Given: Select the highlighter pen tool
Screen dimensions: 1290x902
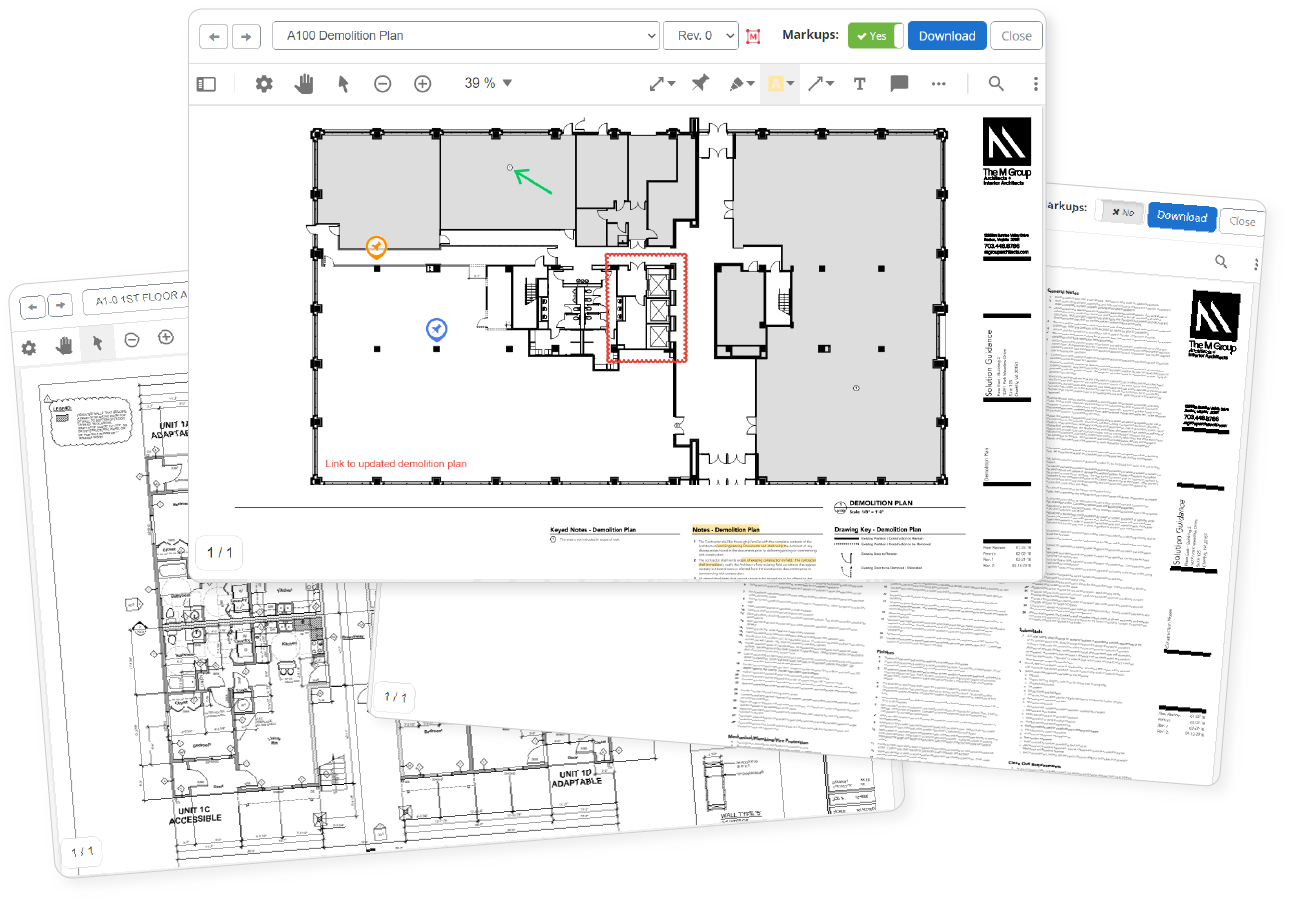Looking at the screenshot, I should tap(738, 84).
